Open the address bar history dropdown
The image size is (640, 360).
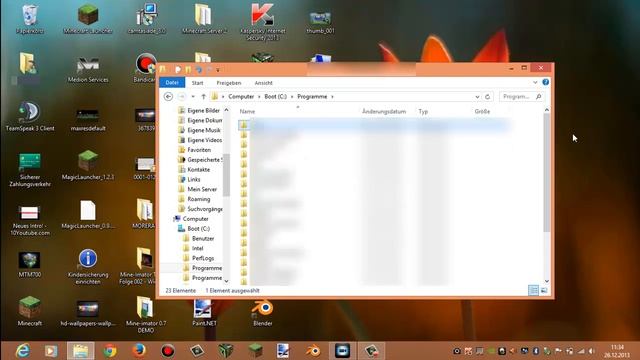point(477,97)
